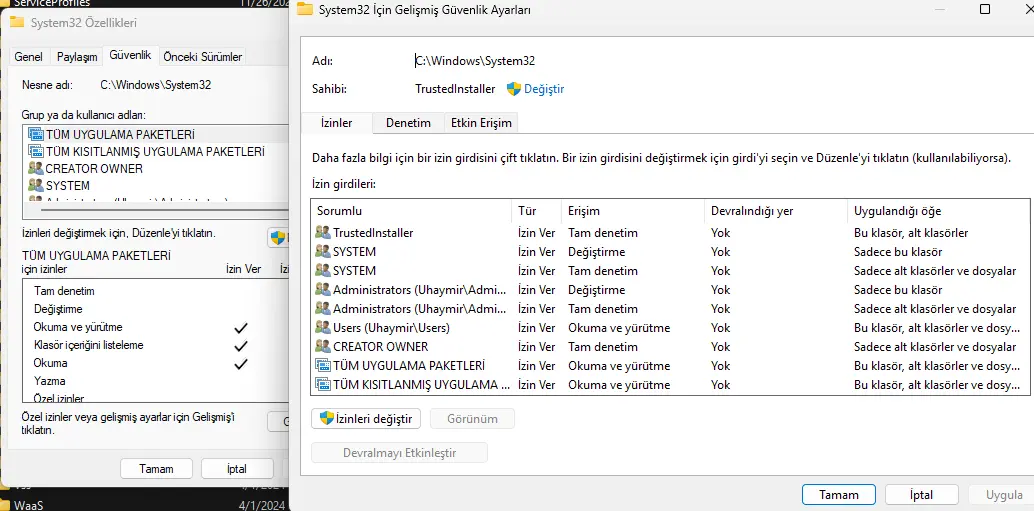Image resolution: width=1034 pixels, height=511 pixels.
Task: Select SYSTEM entry applying to Sadece alt klasörler
Action: [x=670, y=271]
